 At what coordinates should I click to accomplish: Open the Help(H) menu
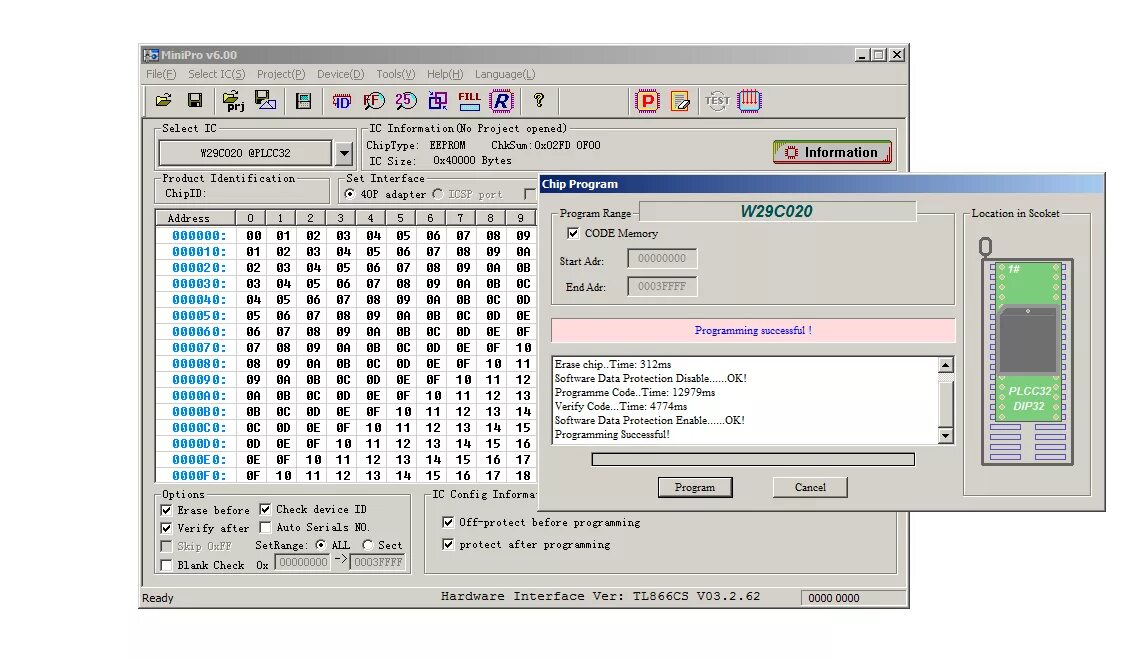(445, 74)
